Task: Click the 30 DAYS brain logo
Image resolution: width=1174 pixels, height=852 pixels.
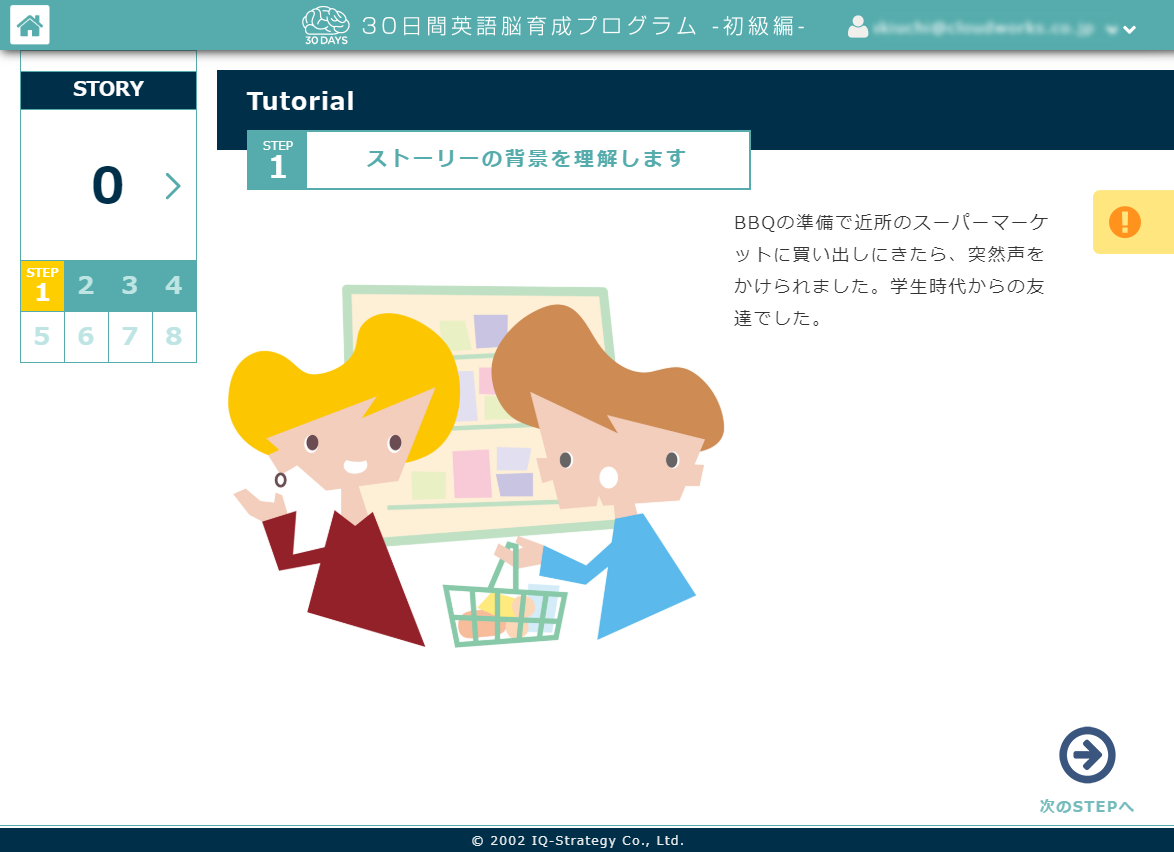Action: tap(323, 25)
